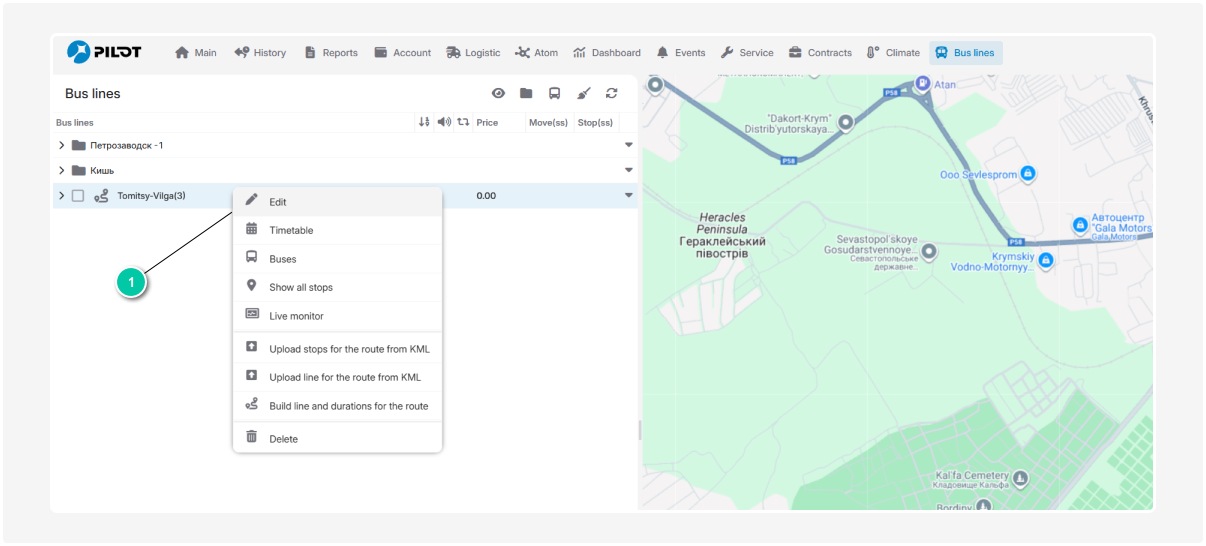Expand the Петрозаводск -1 folder
This screenshot has height=546, width=1206.
[62, 145]
